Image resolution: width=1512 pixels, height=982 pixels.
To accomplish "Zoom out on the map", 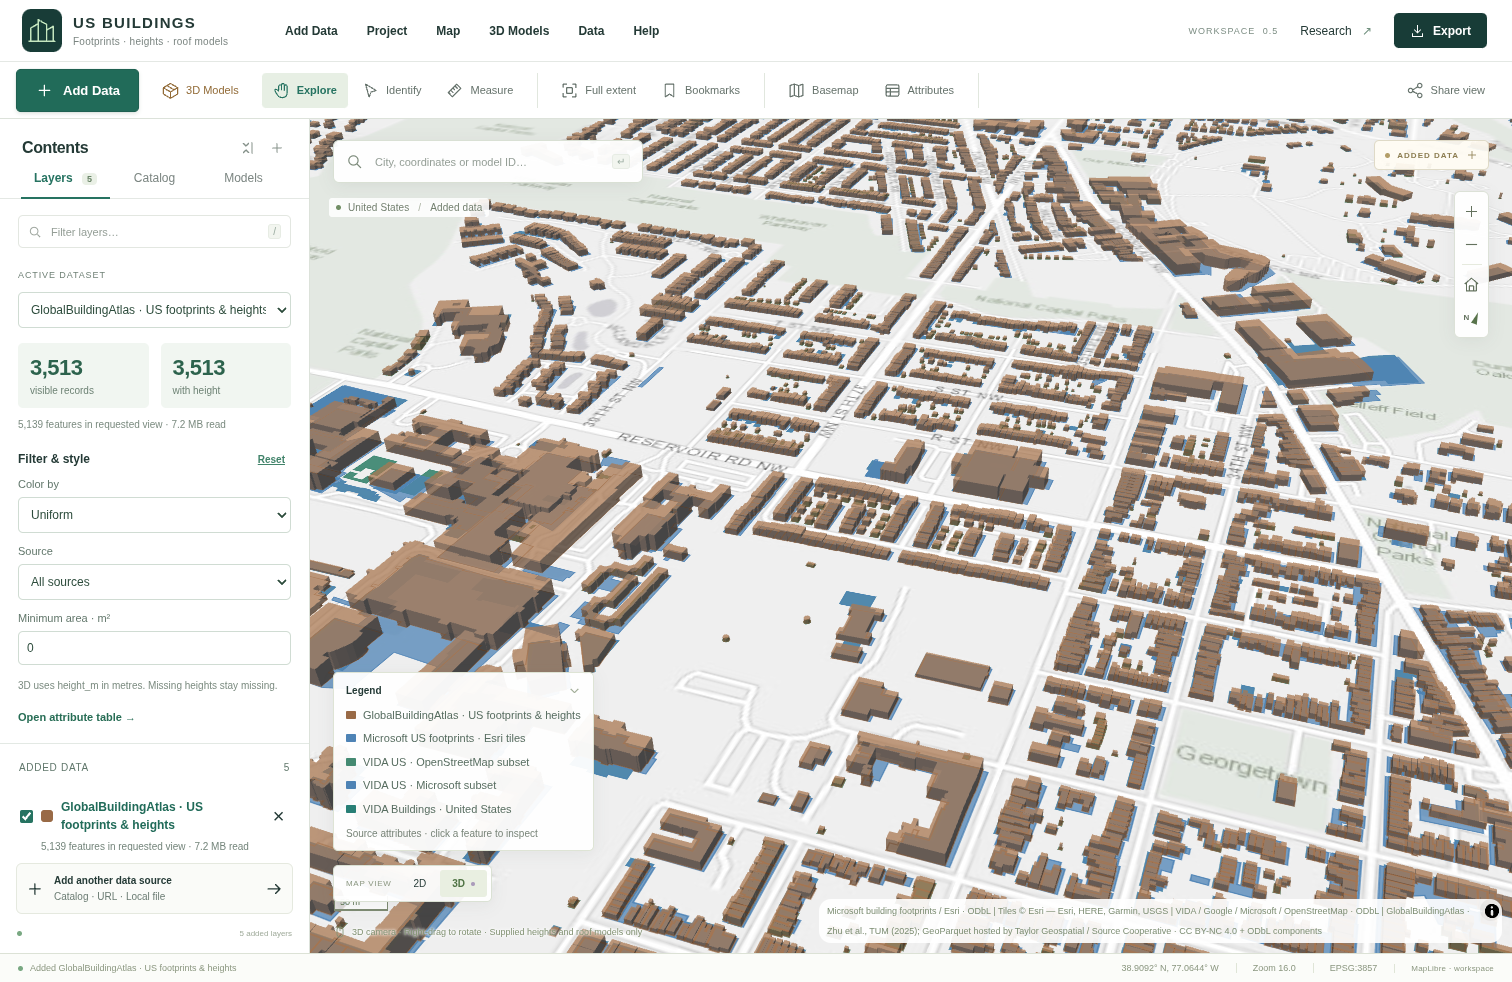I will tap(1471, 245).
